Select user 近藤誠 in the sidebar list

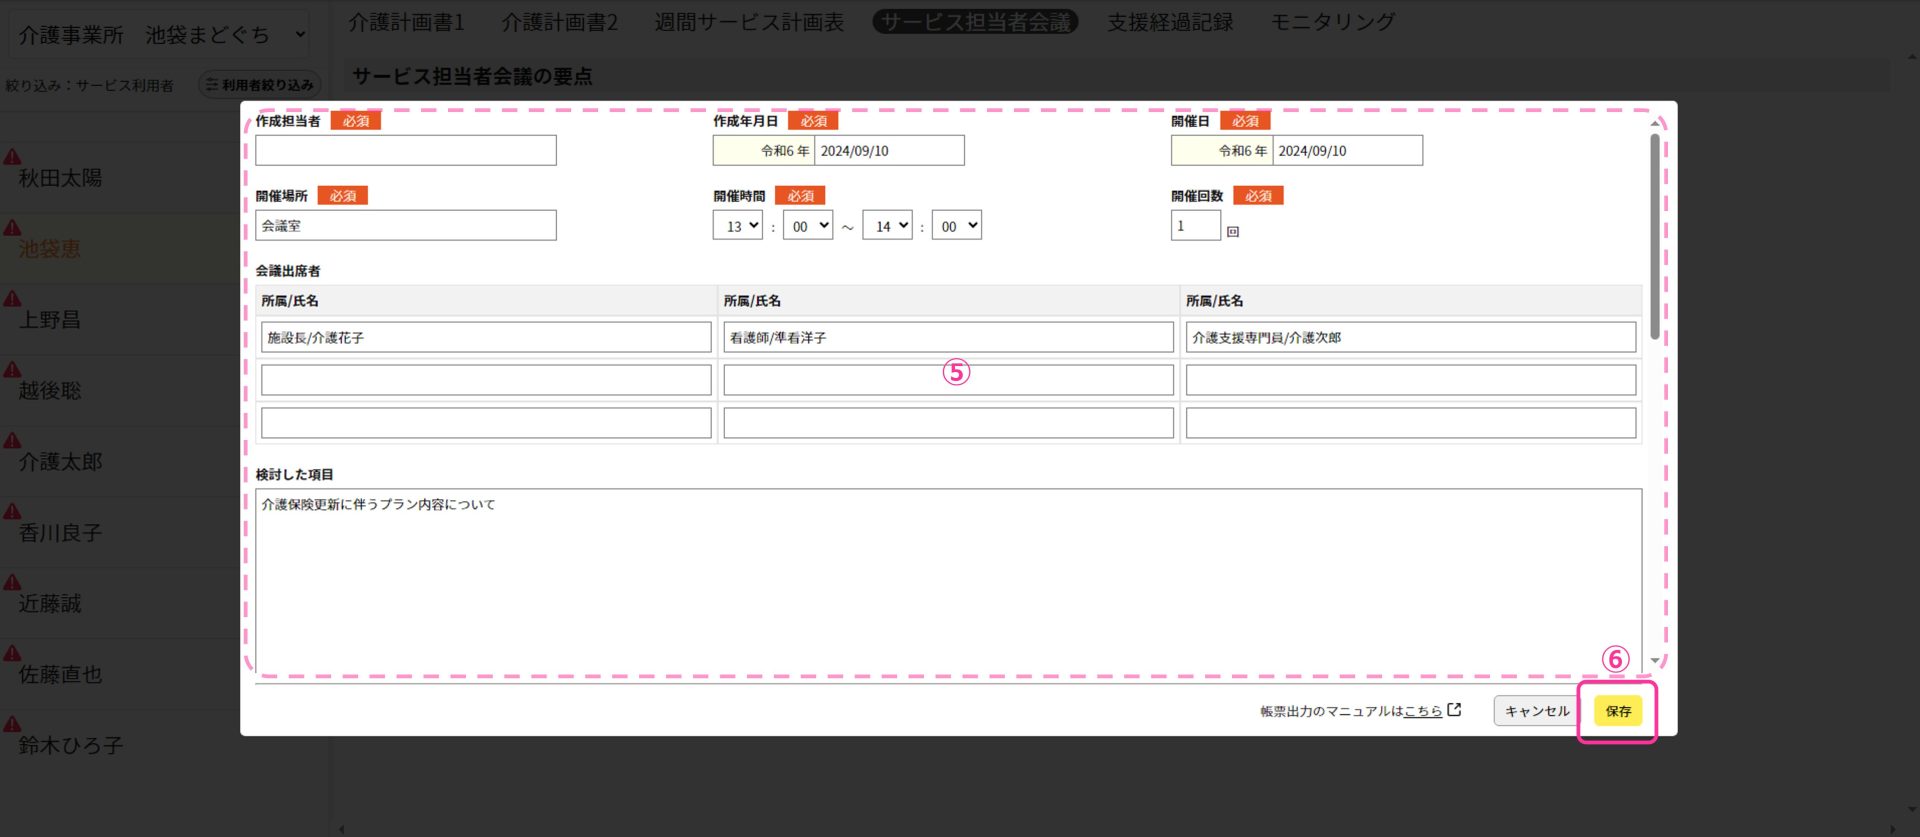pyautogui.click(x=50, y=604)
